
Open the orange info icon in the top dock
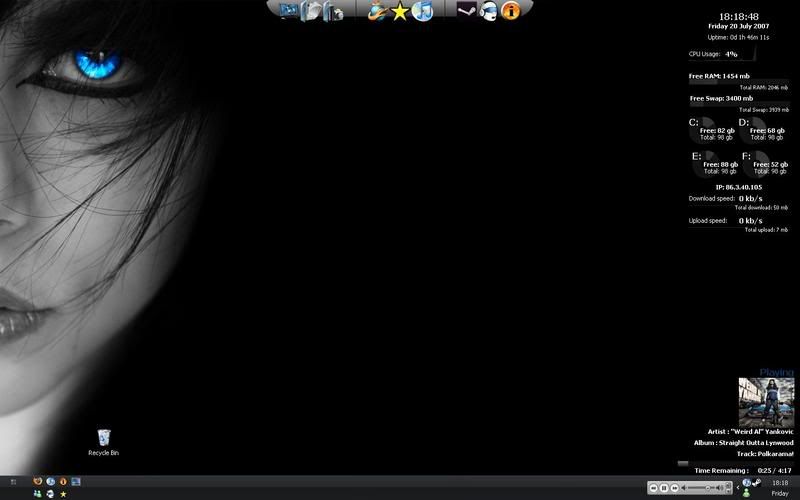pyautogui.click(x=511, y=12)
